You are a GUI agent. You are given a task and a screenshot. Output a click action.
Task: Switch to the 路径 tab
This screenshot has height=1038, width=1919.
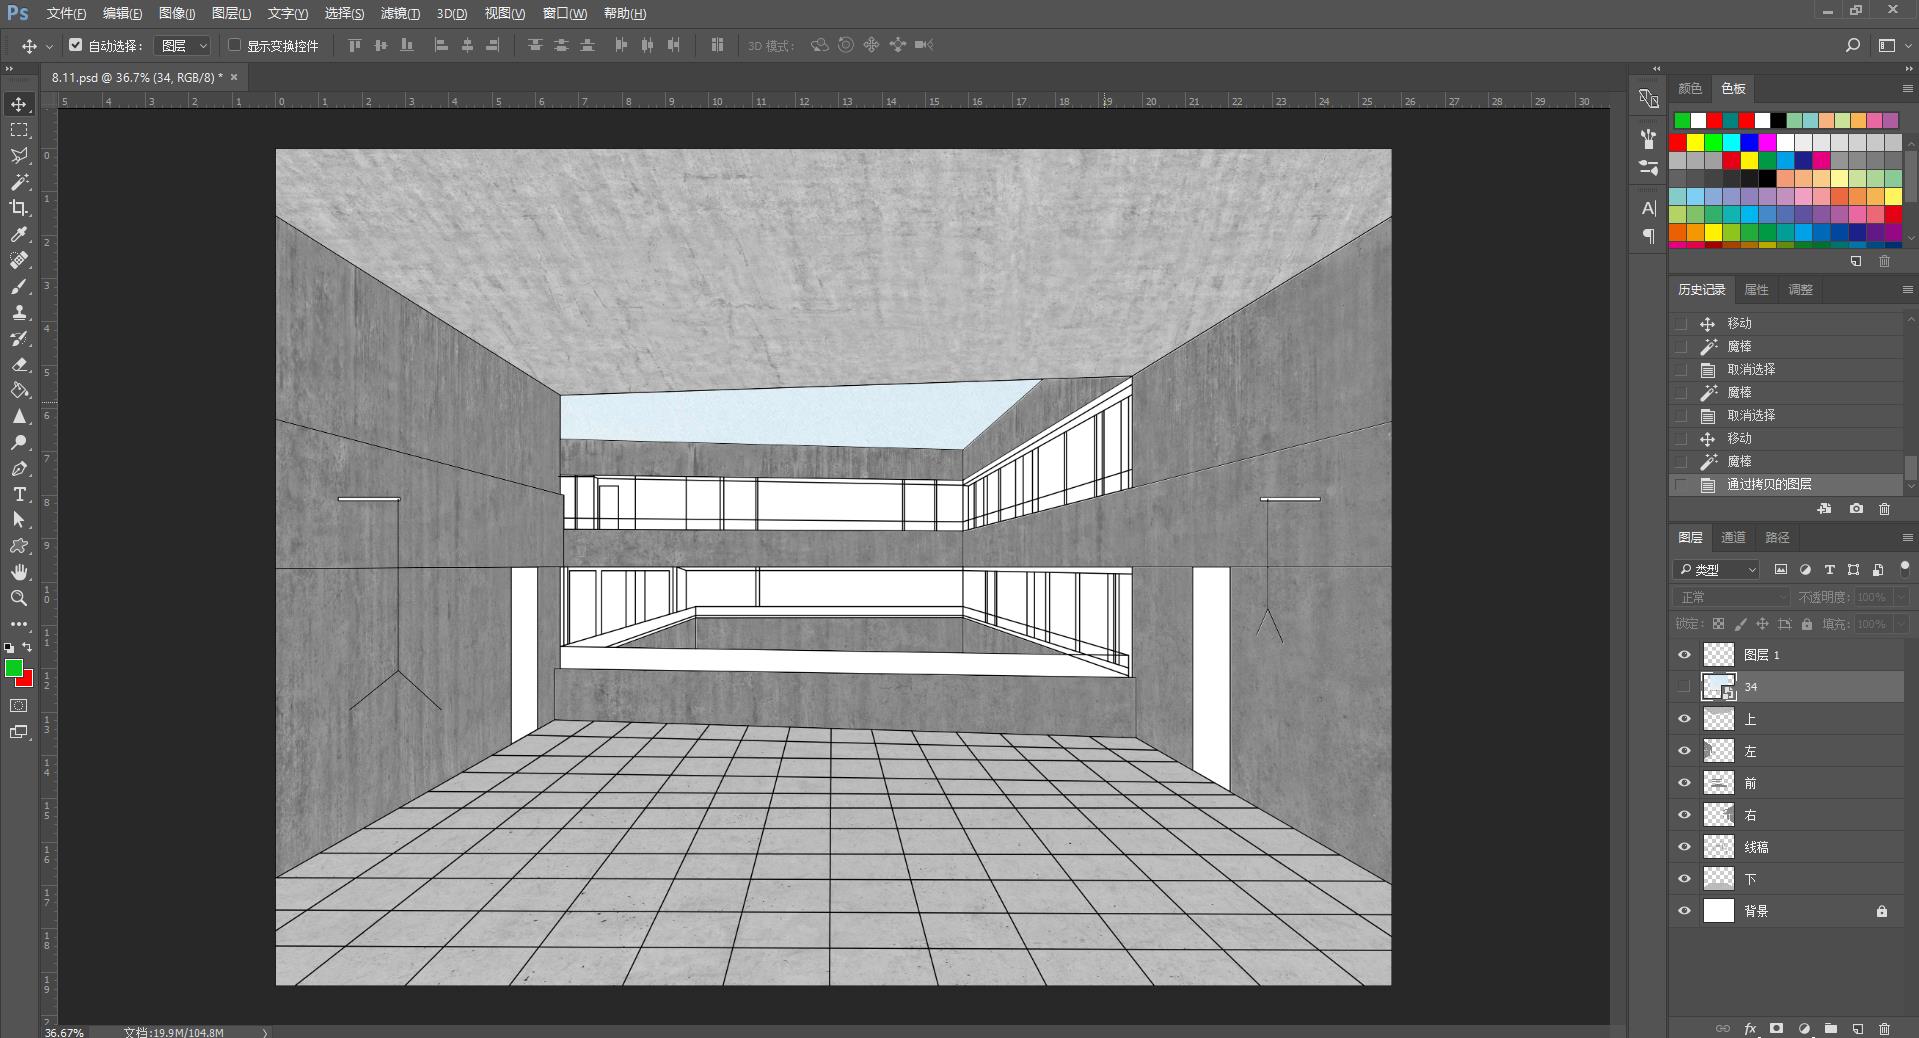click(x=1777, y=538)
